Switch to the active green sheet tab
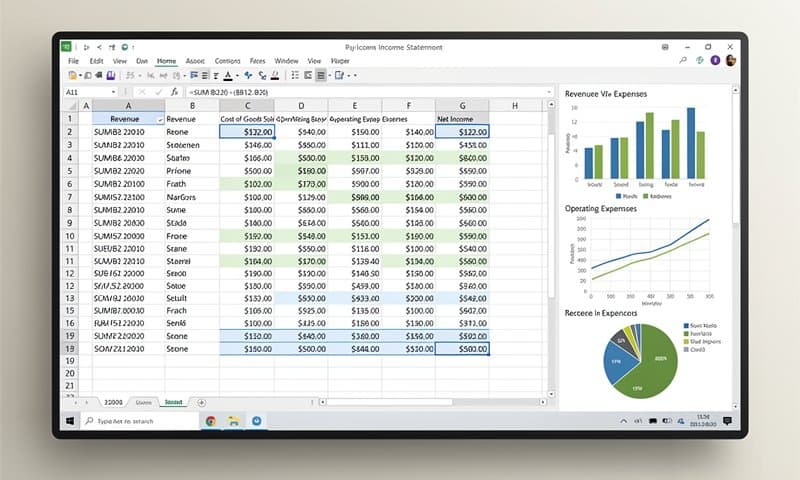The width and height of the screenshot is (800, 480). [173, 402]
